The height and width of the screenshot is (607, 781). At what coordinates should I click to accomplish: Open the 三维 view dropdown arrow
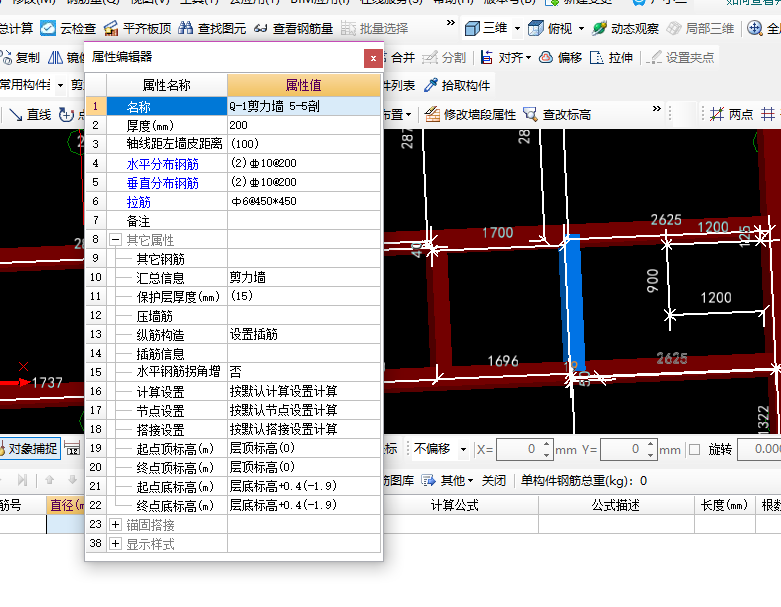pos(518,29)
